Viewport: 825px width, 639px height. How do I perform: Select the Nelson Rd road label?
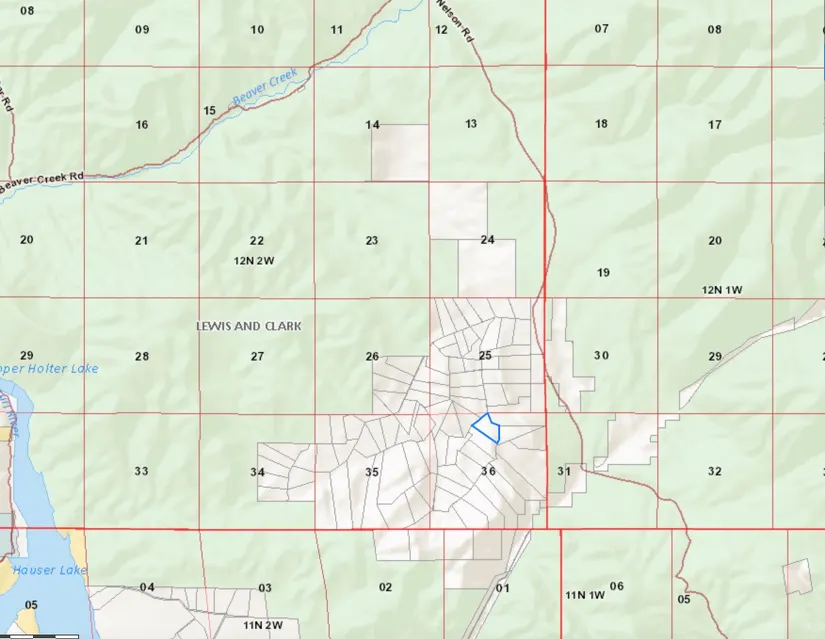pyautogui.click(x=453, y=20)
